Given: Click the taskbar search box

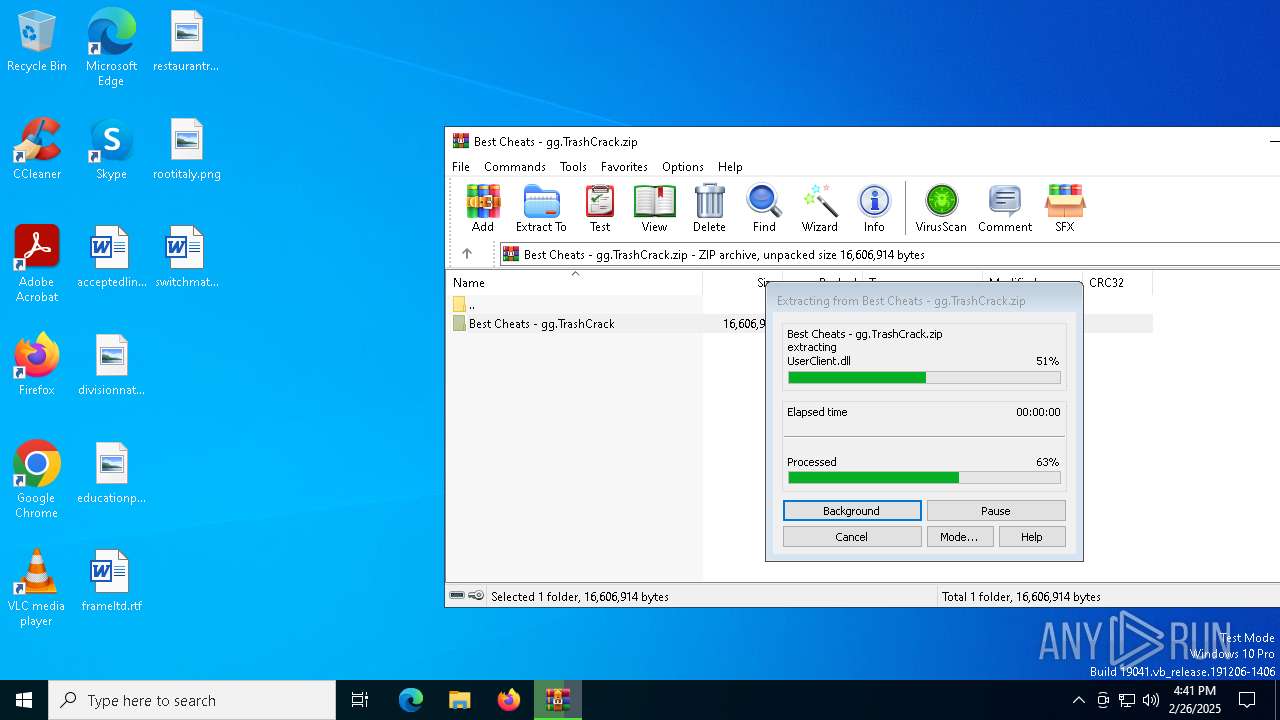Looking at the screenshot, I should (192, 700).
